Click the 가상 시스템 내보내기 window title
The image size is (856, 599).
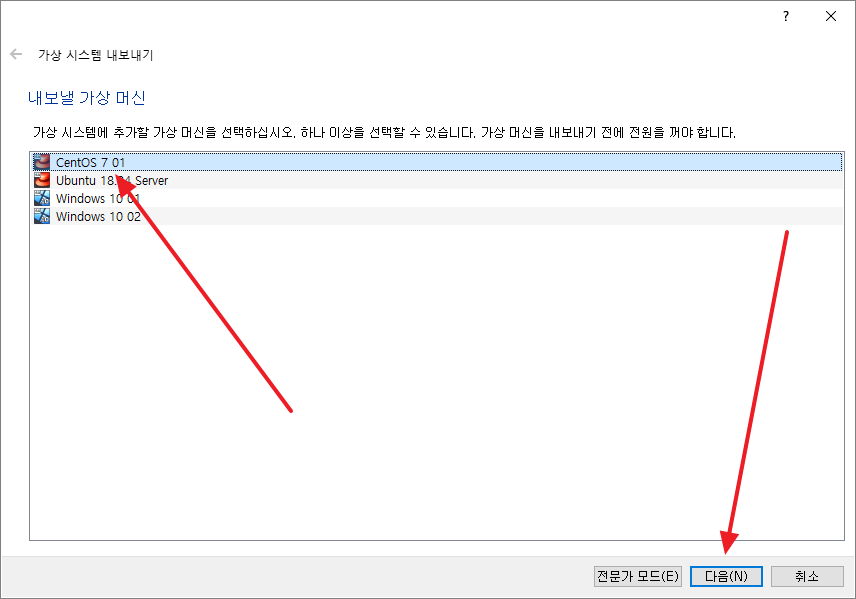96,55
